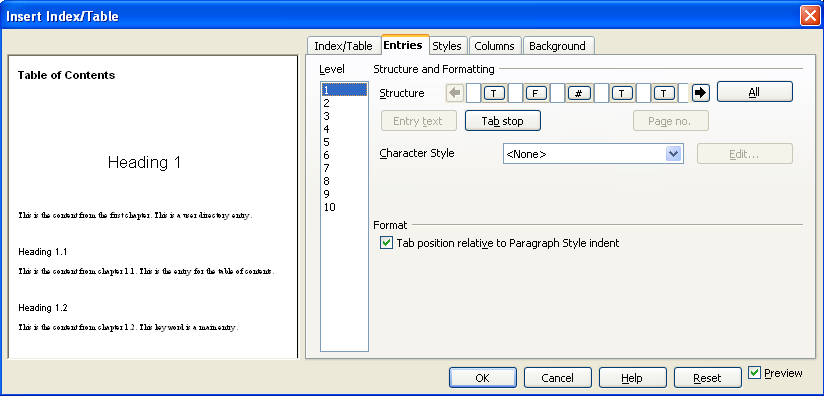Click the greyed left arrow in Structure row
Image resolution: width=824 pixels, height=396 pixels.
455,93
